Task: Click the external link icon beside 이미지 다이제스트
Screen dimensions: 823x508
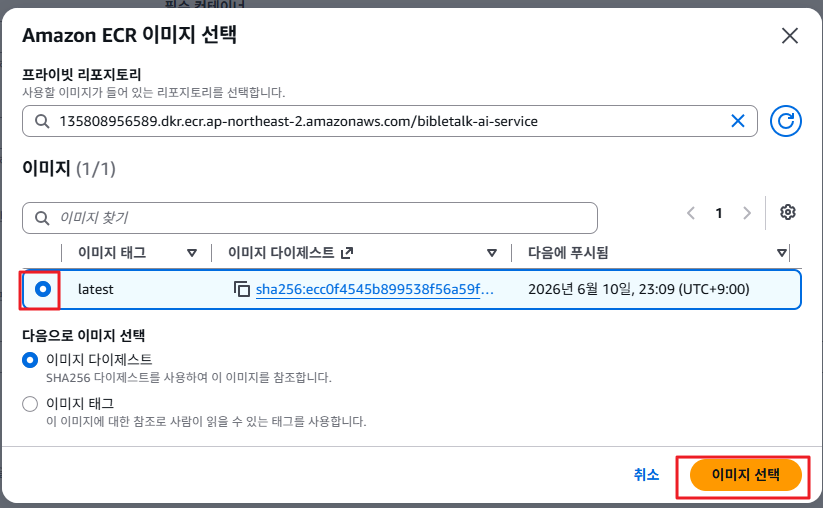Action: tap(347, 253)
